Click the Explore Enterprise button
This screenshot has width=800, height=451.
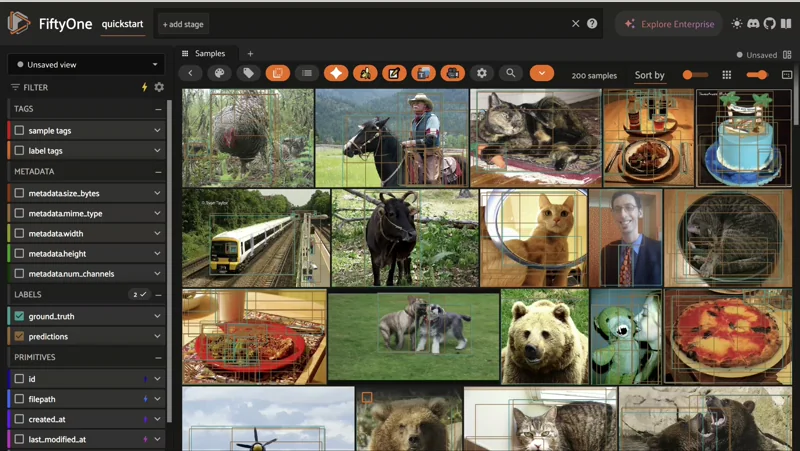tap(669, 23)
